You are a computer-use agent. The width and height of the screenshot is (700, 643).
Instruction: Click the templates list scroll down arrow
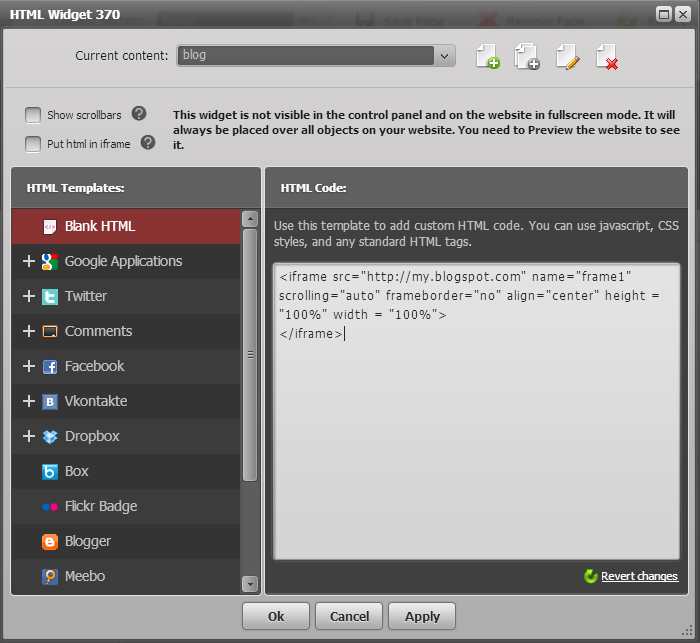(250, 584)
